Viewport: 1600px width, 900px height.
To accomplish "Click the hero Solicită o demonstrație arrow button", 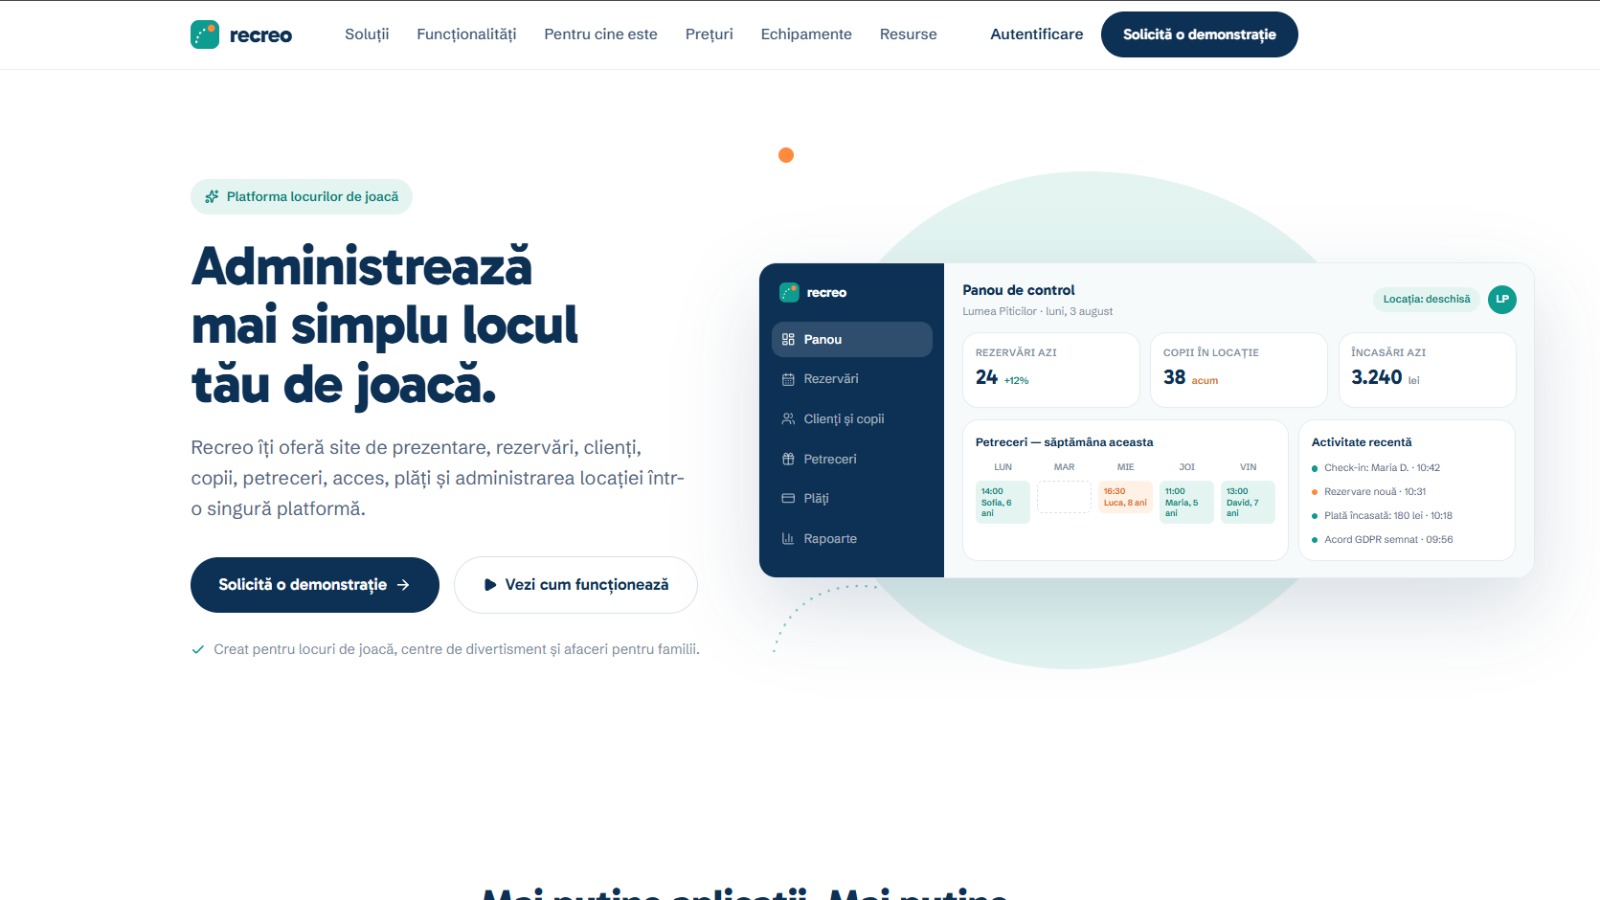I will 315,585.
